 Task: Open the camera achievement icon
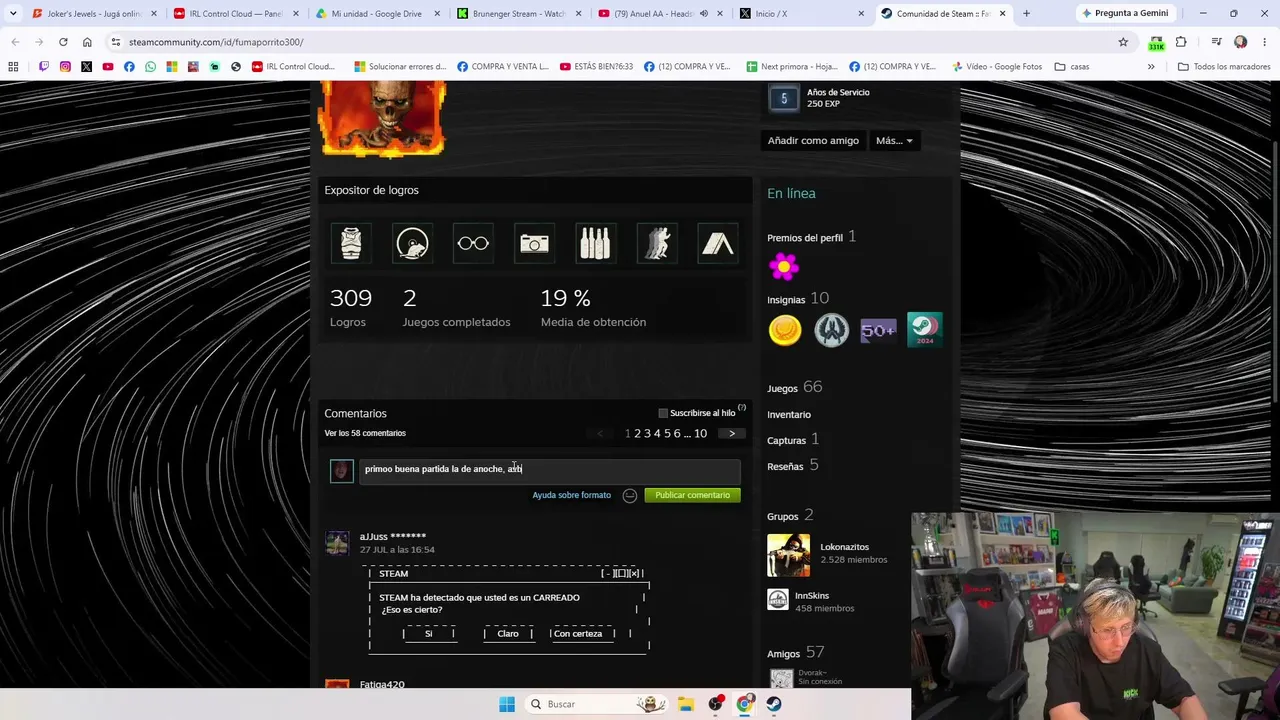(534, 243)
